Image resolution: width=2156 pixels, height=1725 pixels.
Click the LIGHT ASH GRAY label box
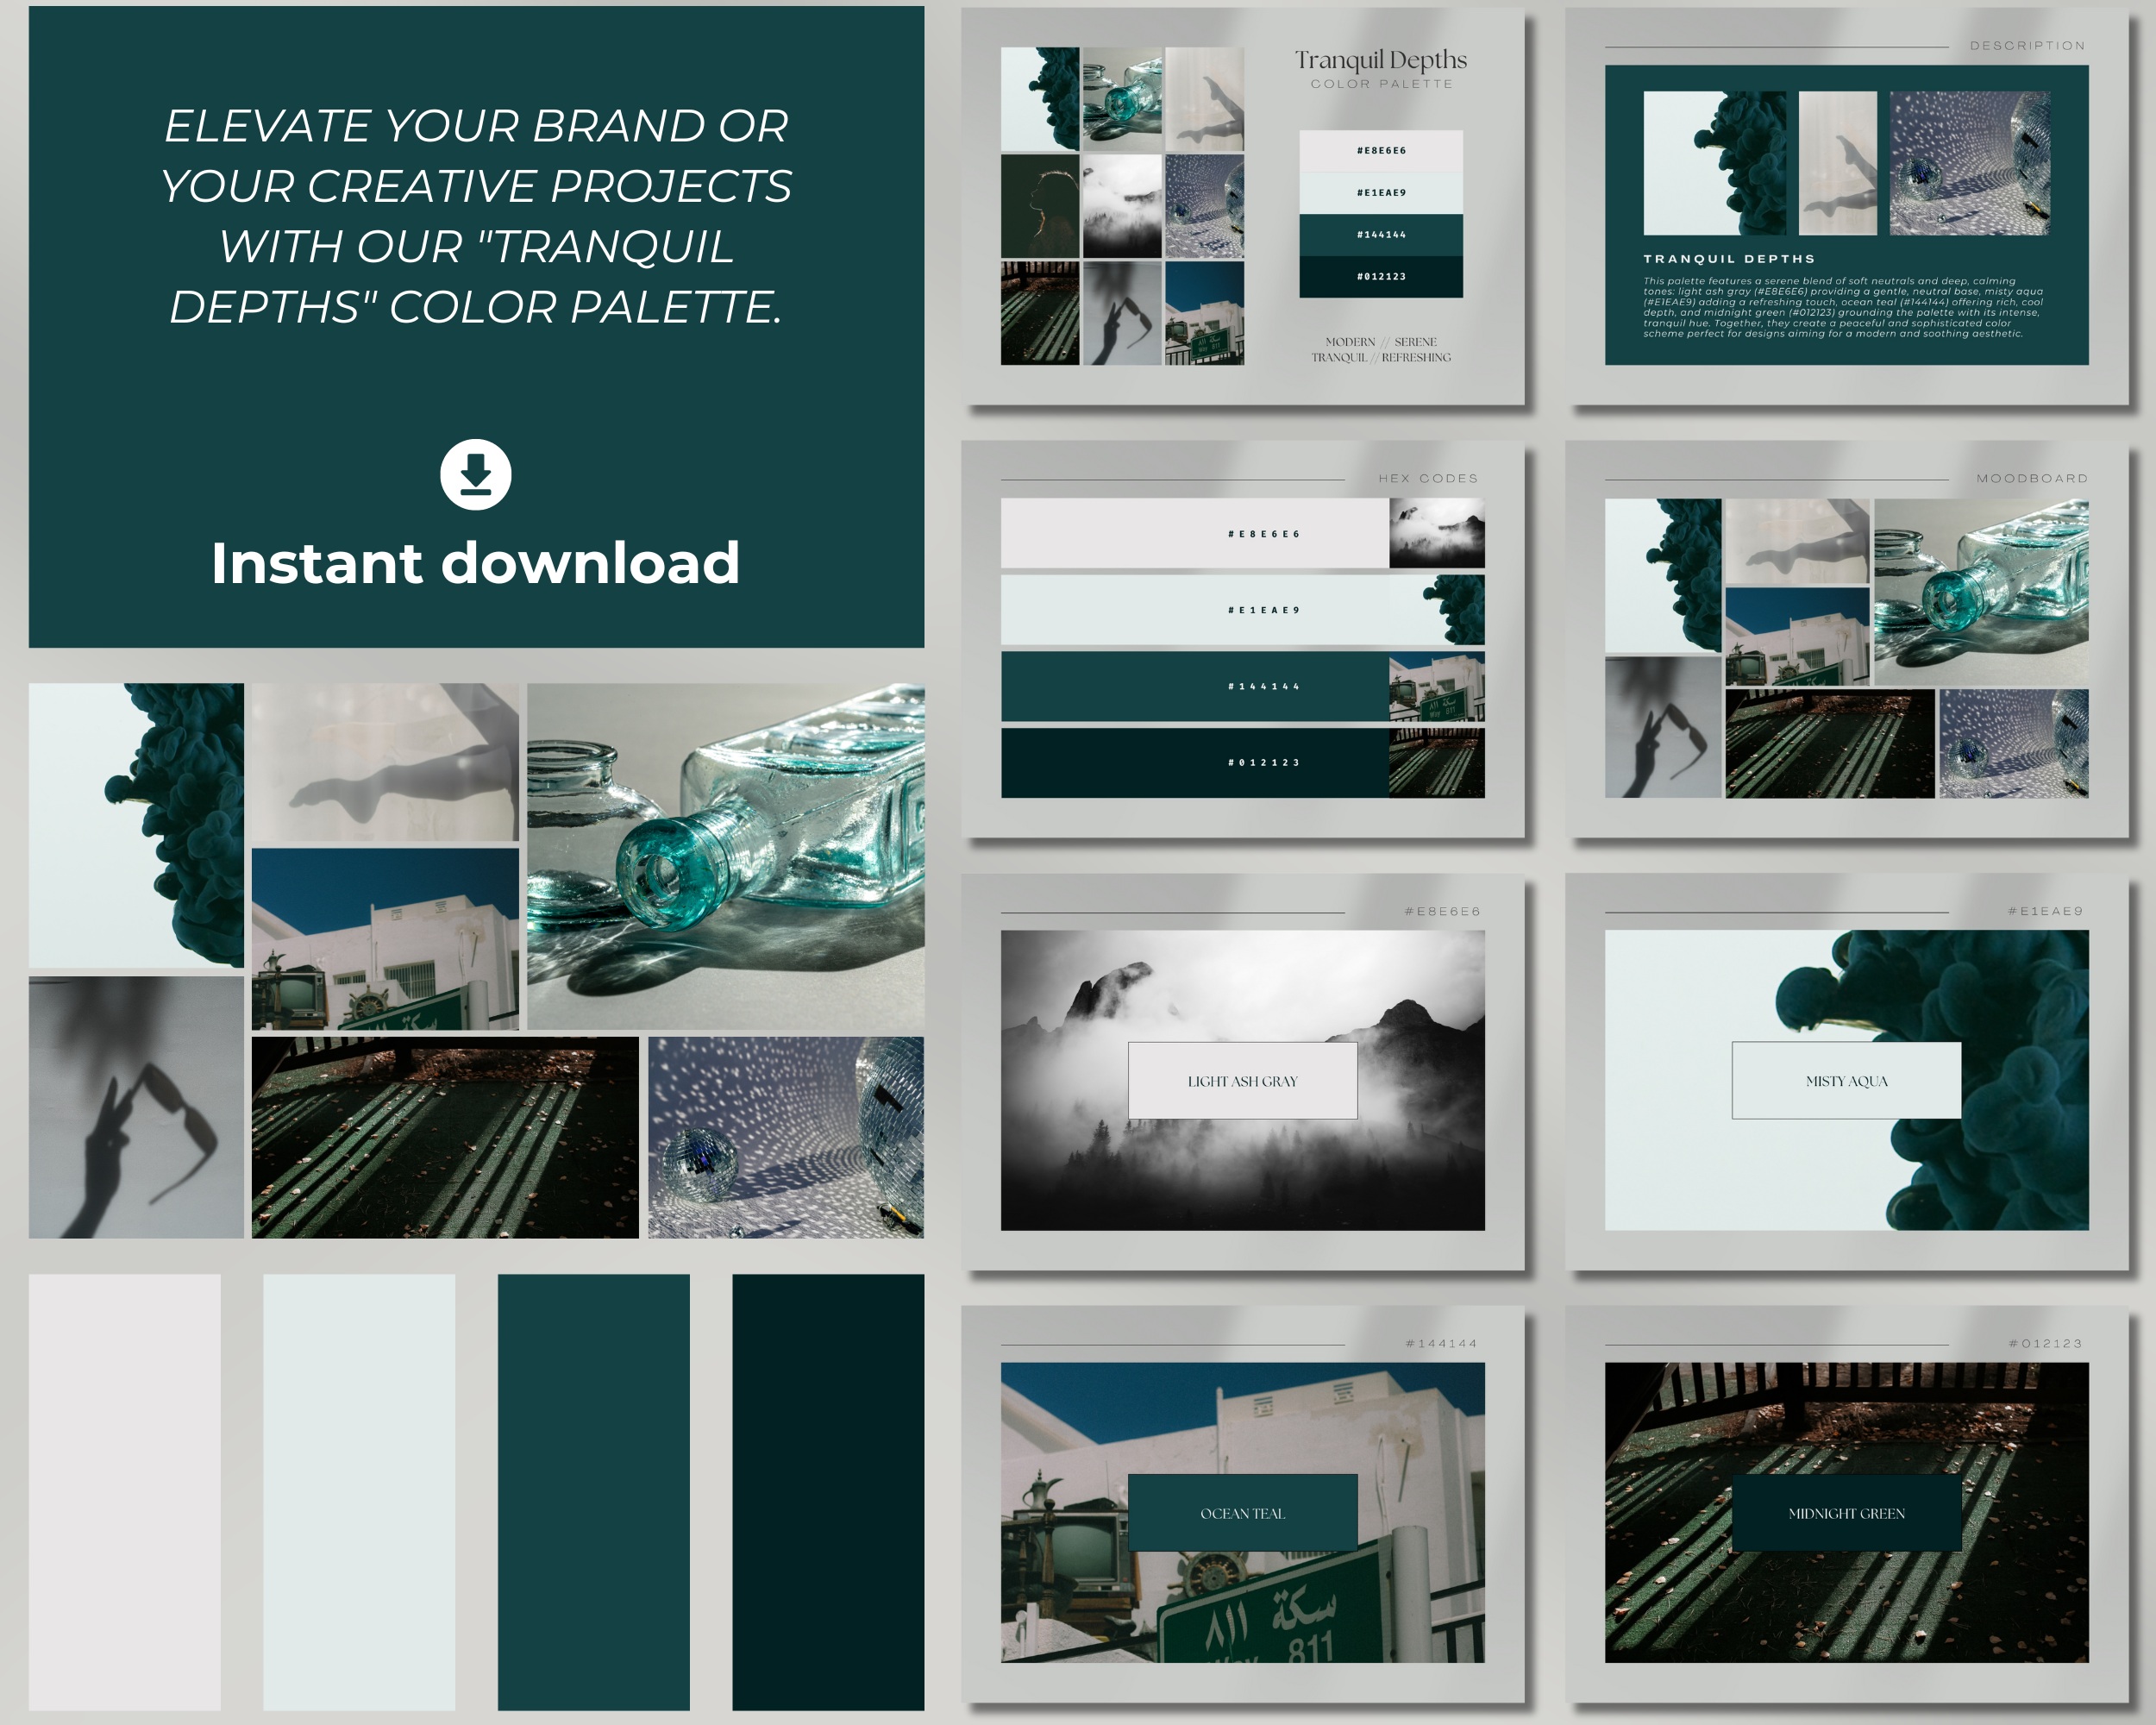point(1242,1081)
